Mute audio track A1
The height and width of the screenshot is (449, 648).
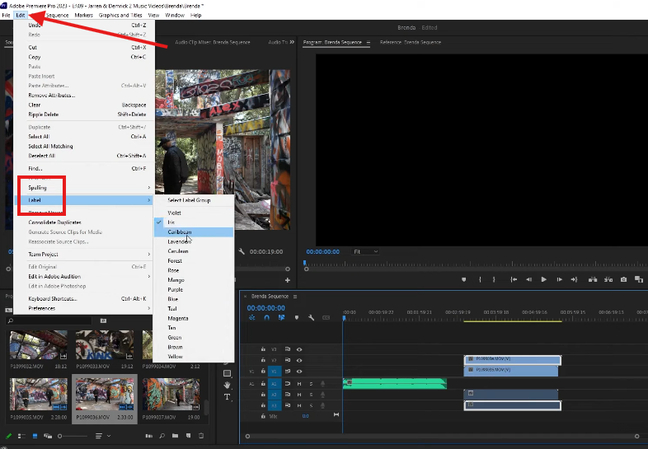click(299, 384)
